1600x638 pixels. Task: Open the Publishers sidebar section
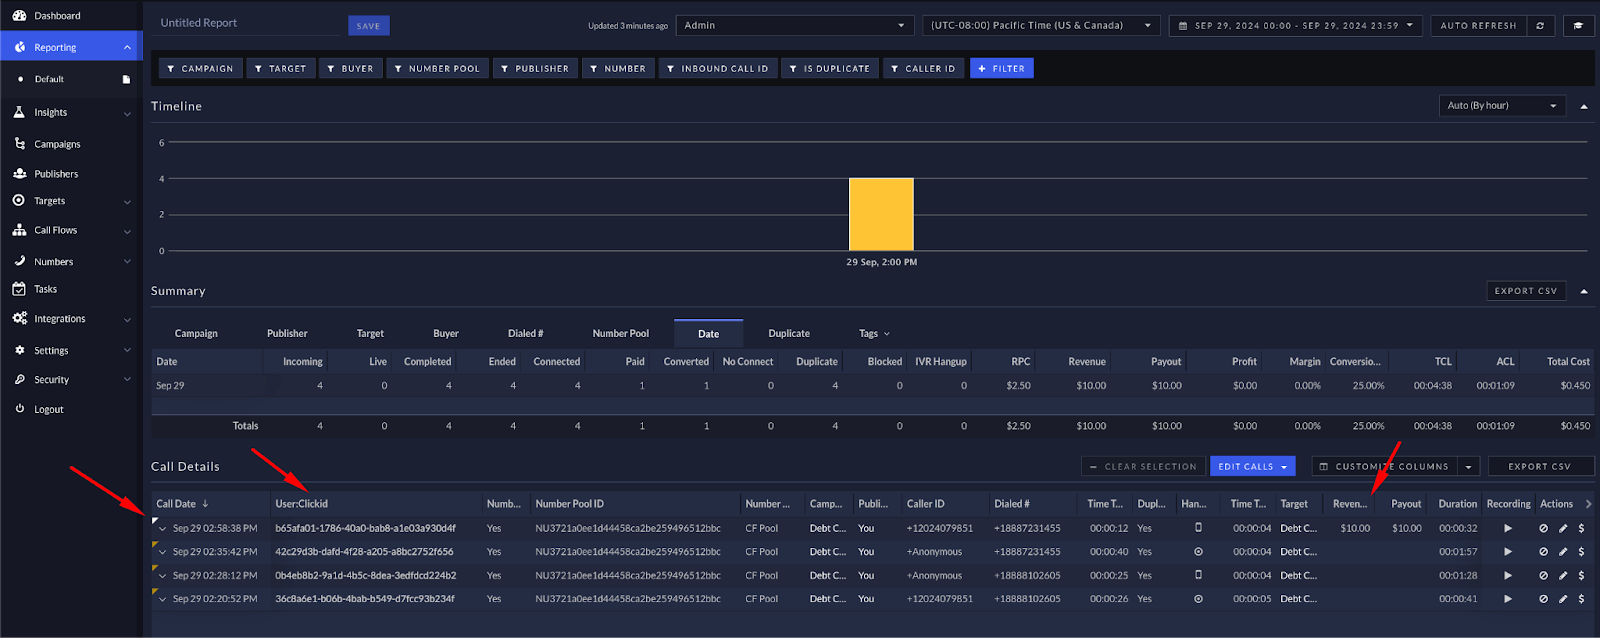pyautogui.click(x=56, y=174)
